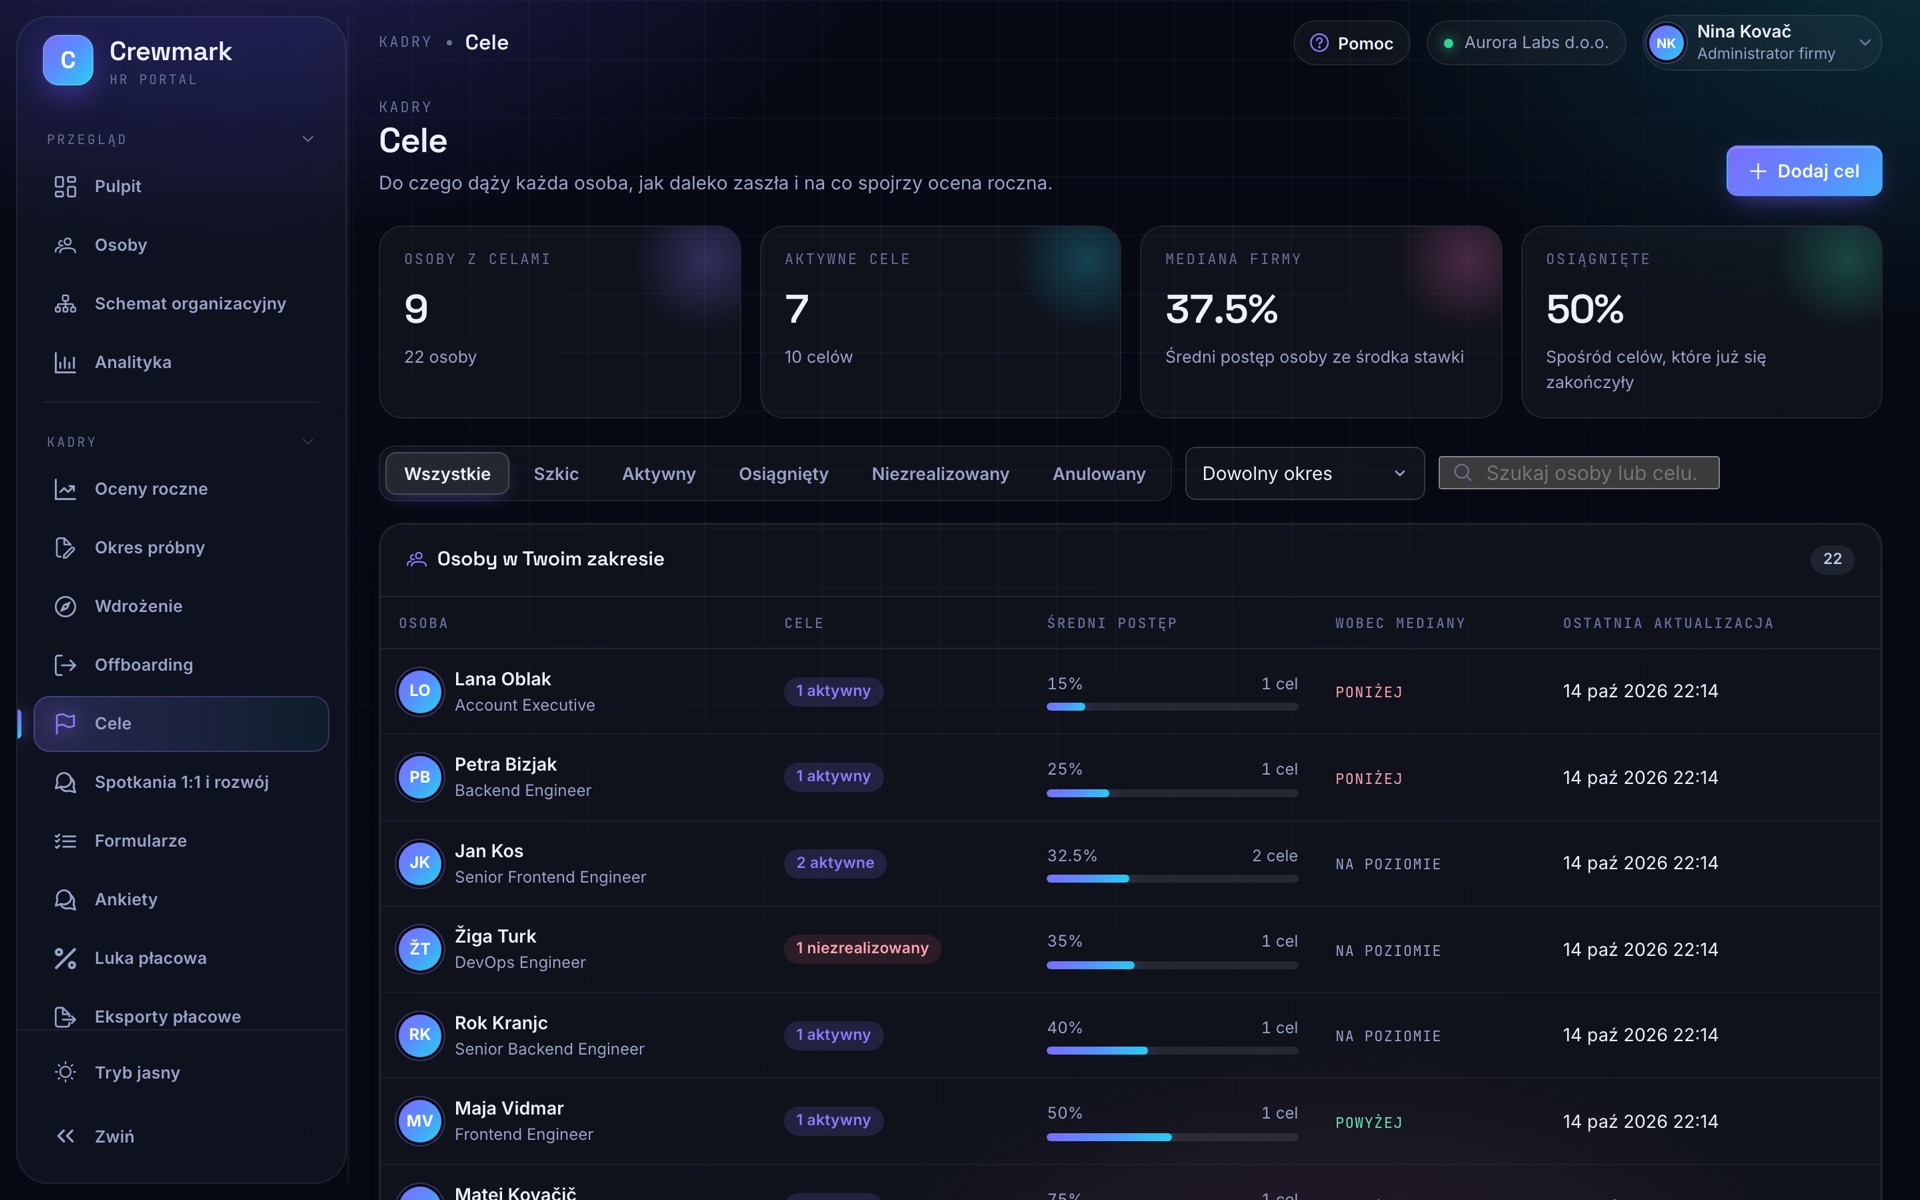Image resolution: width=1920 pixels, height=1200 pixels.
Task: Focus the Szukaj osoby lub celu field
Action: point(1578,473)
